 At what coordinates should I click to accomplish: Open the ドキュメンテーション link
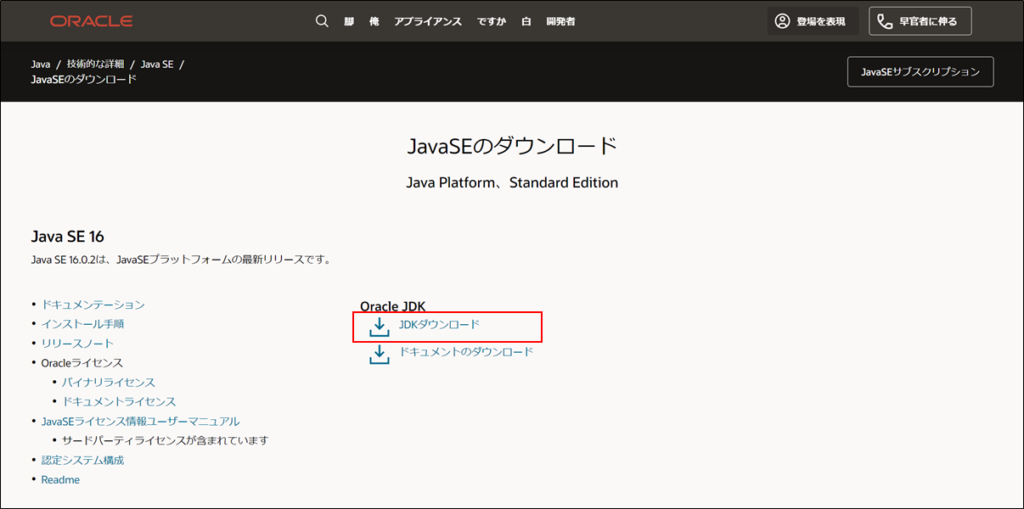tap(93, 304)
